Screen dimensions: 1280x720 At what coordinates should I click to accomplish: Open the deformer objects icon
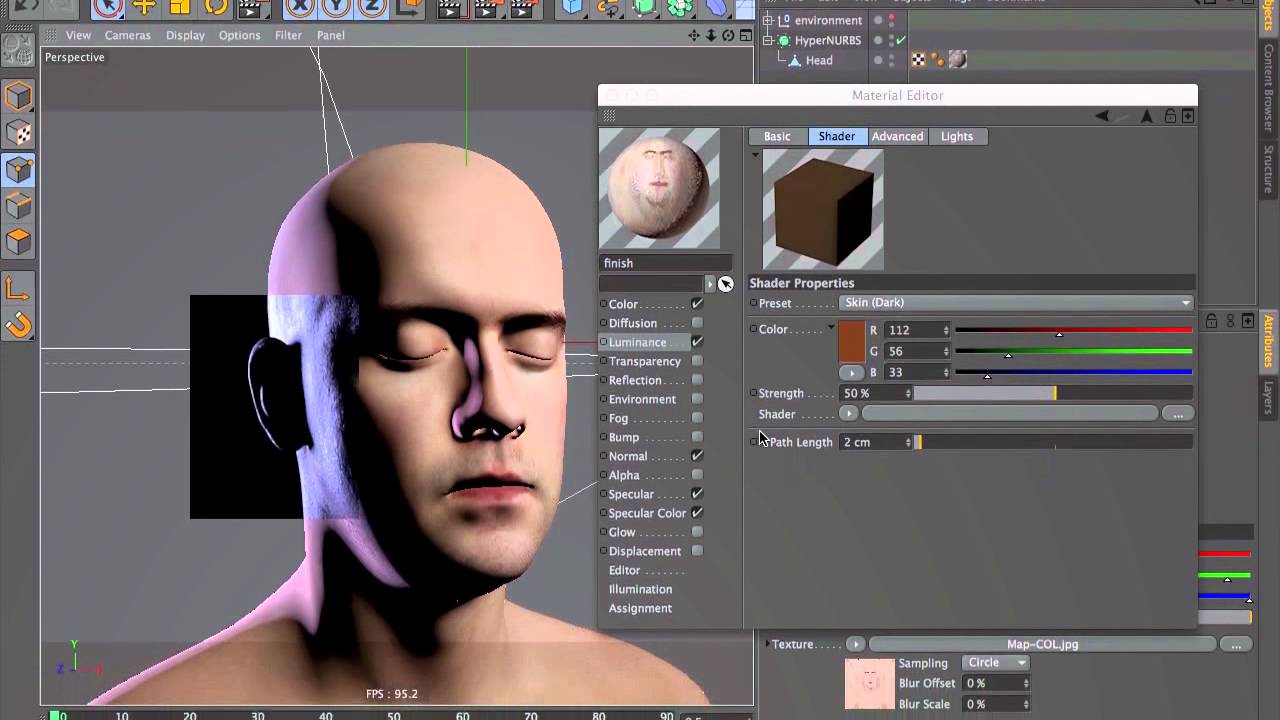(x=717, y=7)
